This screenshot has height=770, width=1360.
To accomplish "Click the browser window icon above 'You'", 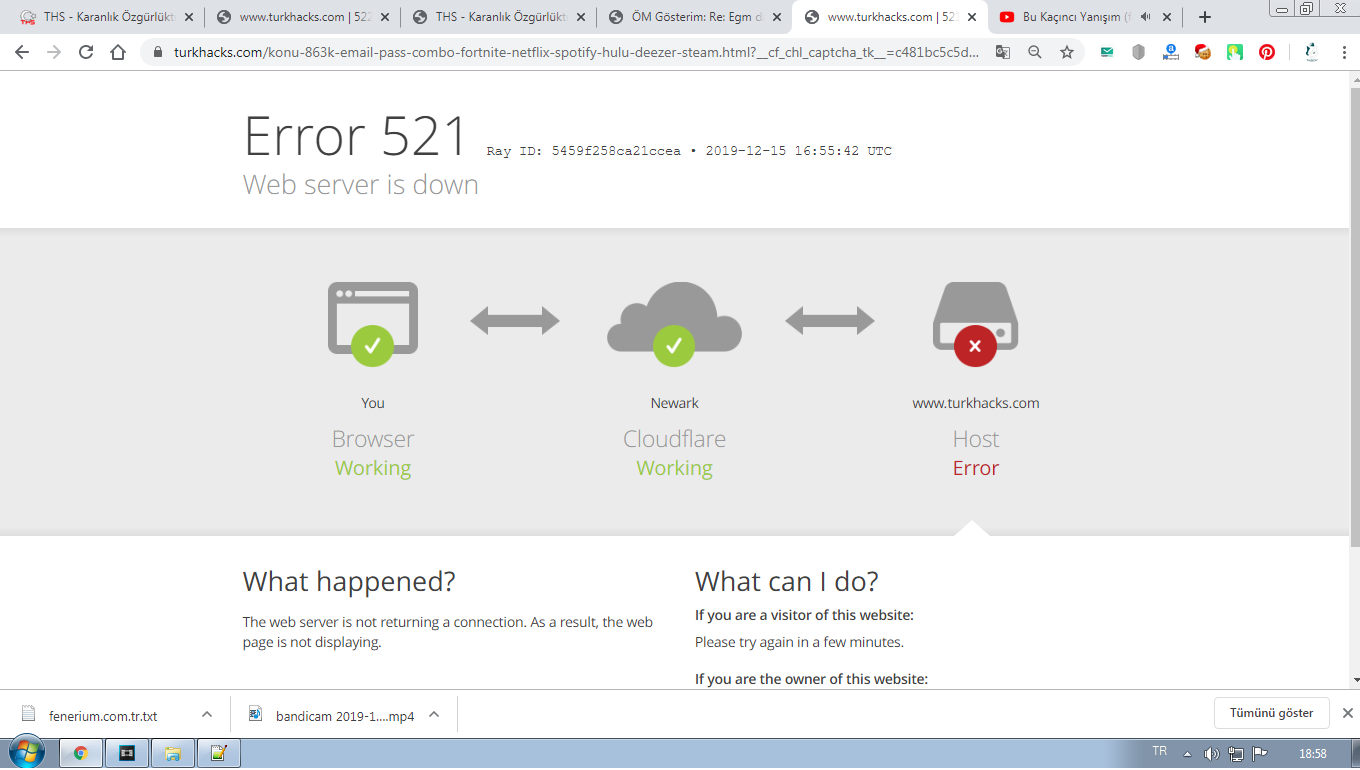I will click(373, 323).
